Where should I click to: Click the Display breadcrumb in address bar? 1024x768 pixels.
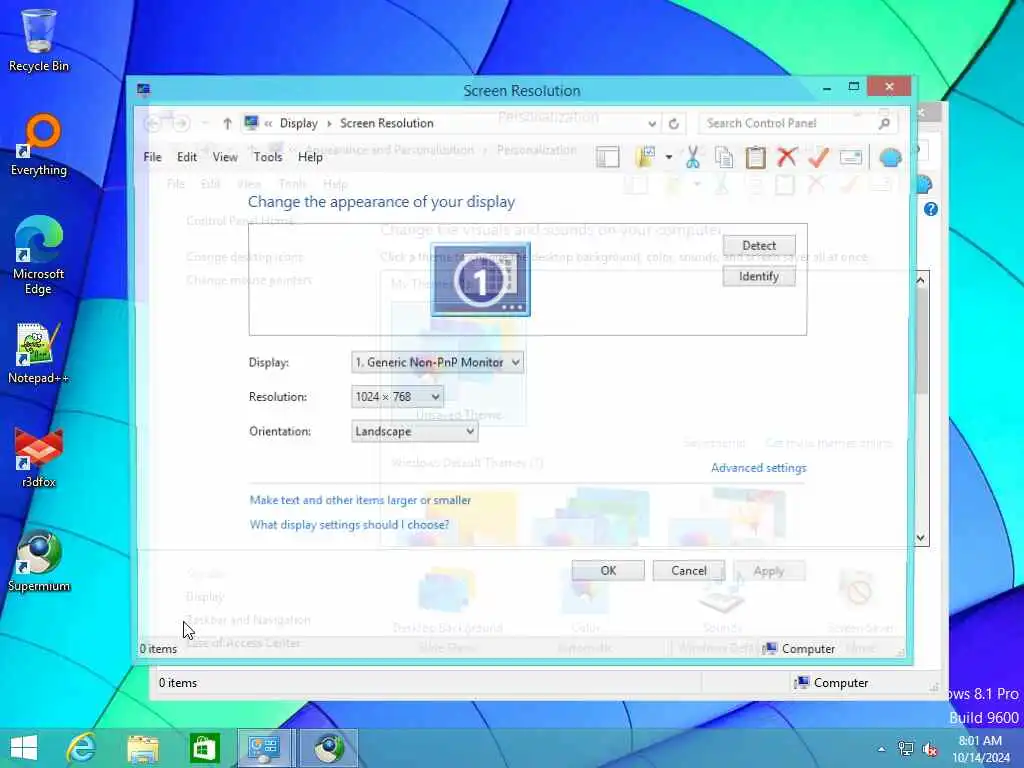tap(298, 123)
